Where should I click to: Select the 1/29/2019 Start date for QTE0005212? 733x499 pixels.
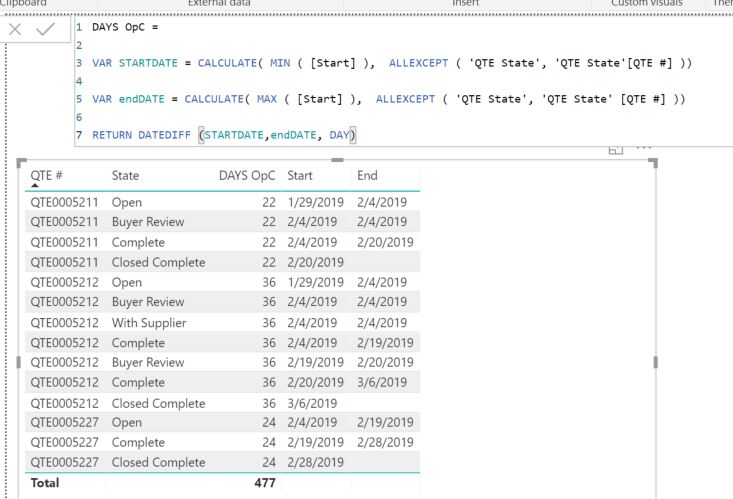[x=316, y=282]
